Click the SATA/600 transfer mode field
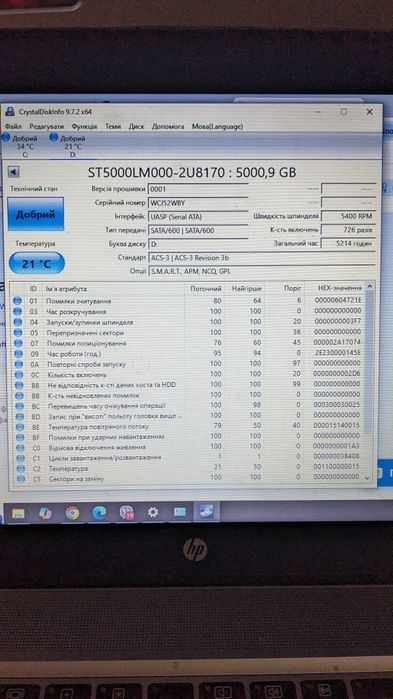Screen dimensions: 393x699 point(198,230)
